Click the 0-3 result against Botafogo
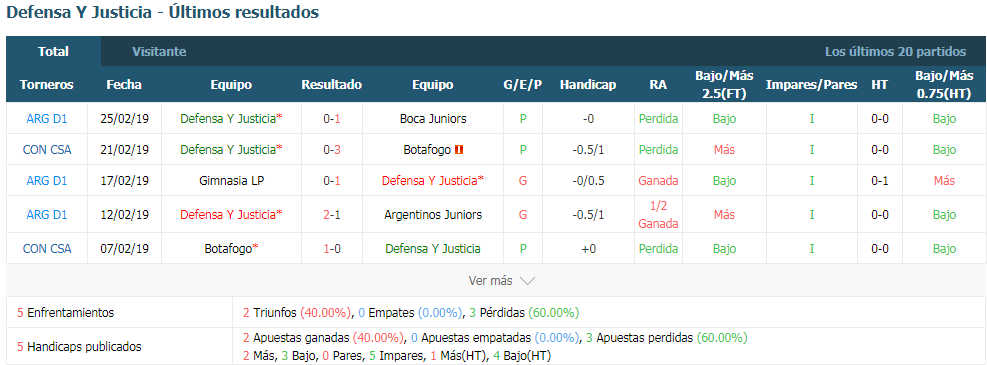Viewport: 987px width, 365px height. click(x=332, y=150)
